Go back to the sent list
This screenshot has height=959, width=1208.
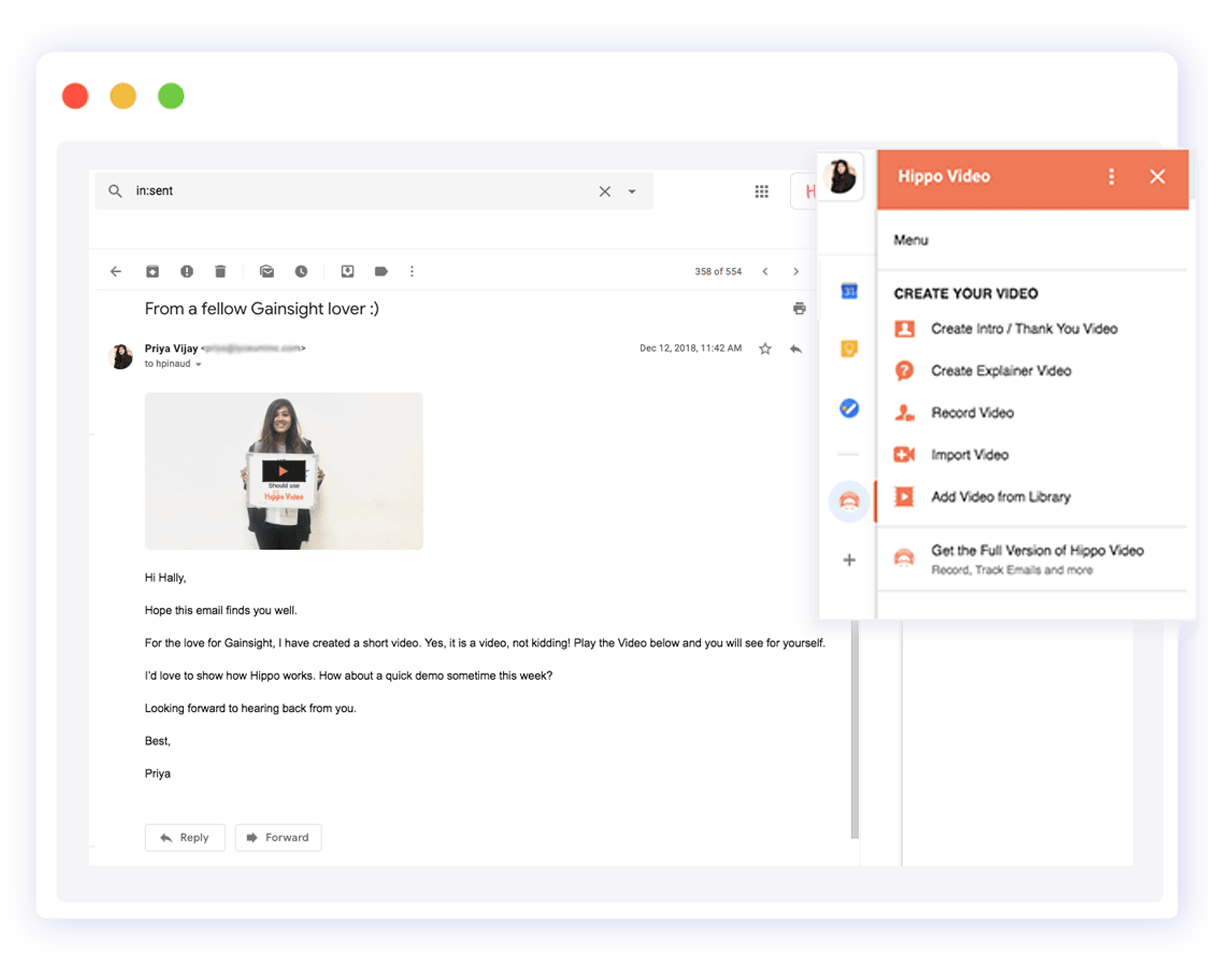click(116, 271)
